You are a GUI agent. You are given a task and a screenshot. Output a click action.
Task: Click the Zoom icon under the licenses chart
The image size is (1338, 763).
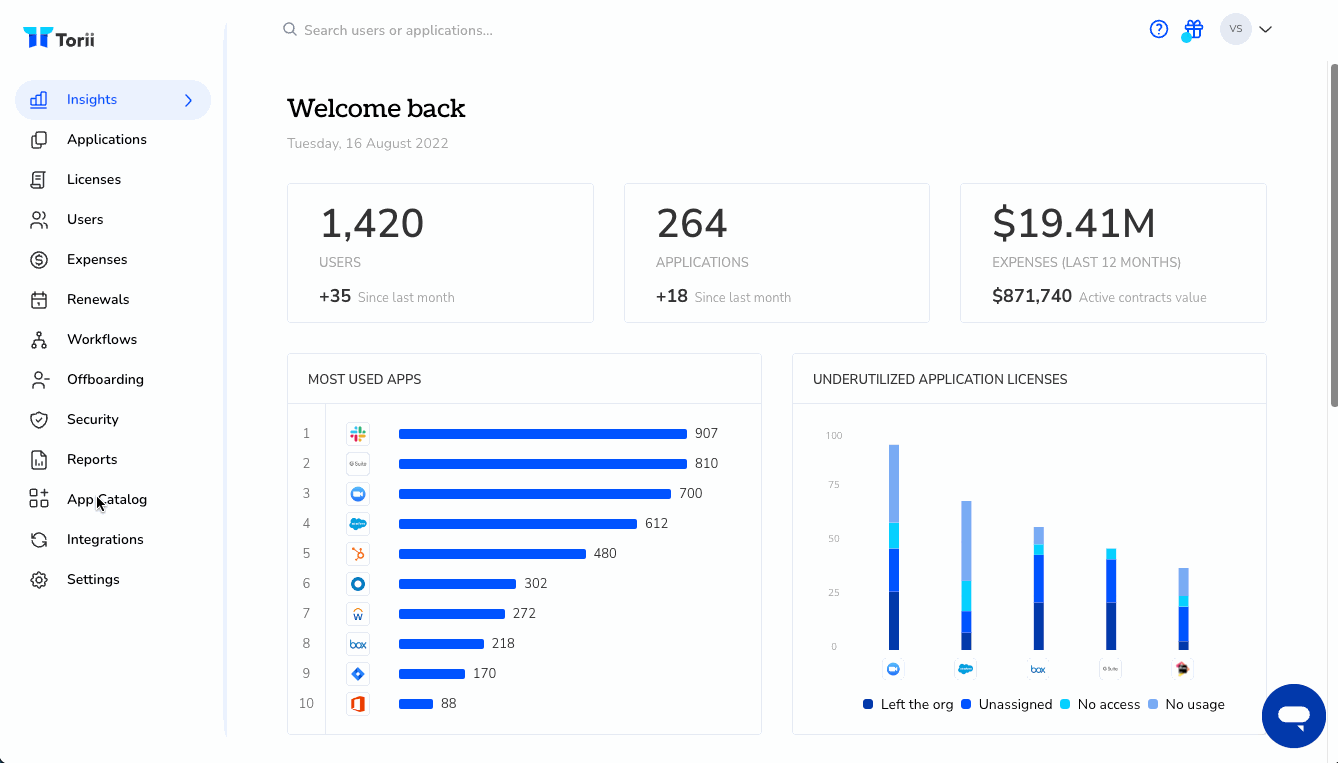coord(893,669)
